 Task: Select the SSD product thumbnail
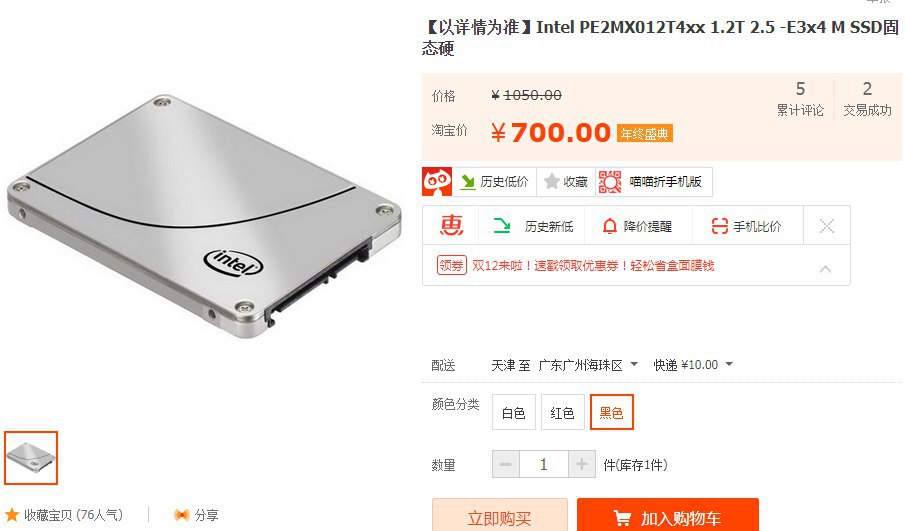(31, 458)
